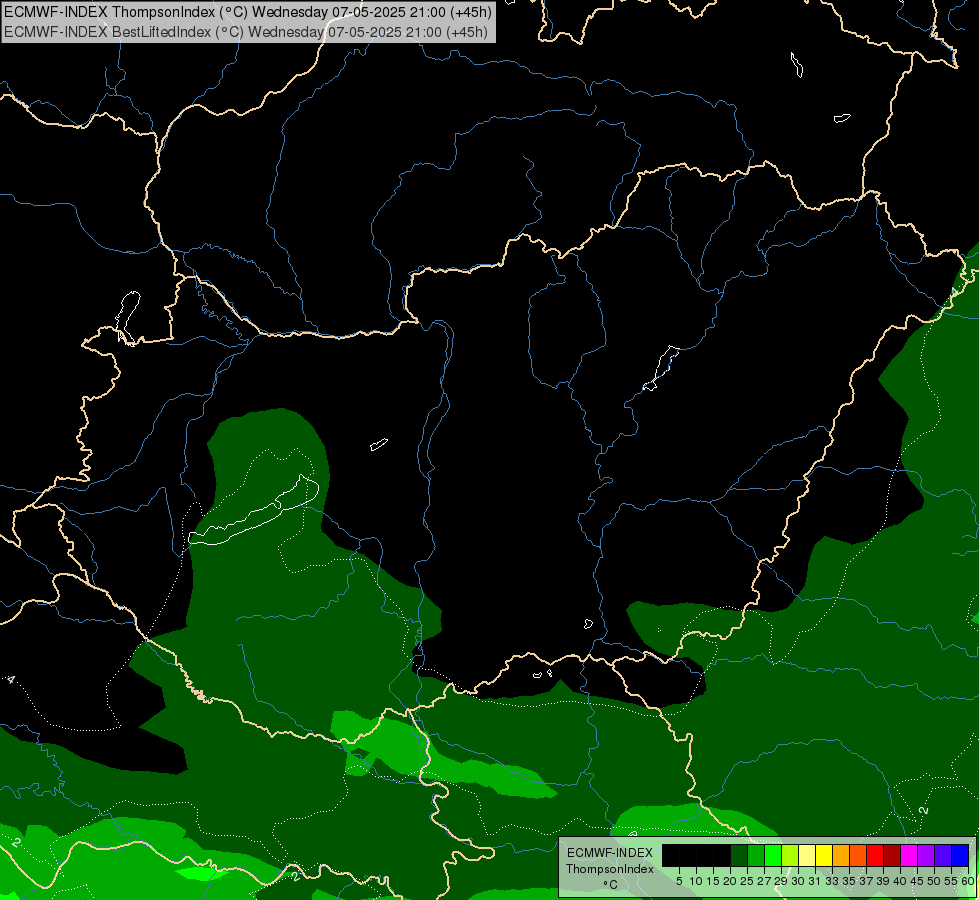The image size is (979, 900).
Task: Click the legend tick value 40
Action: click(x=900, y=881)
